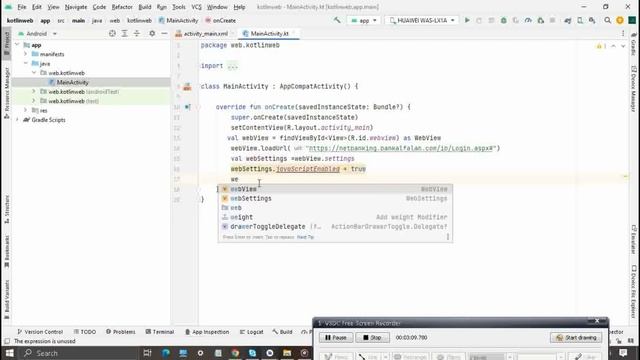Viewport: 640px width, 360px height.
Task: Open the Refactor menu
Action: click(x=122, y=7)
